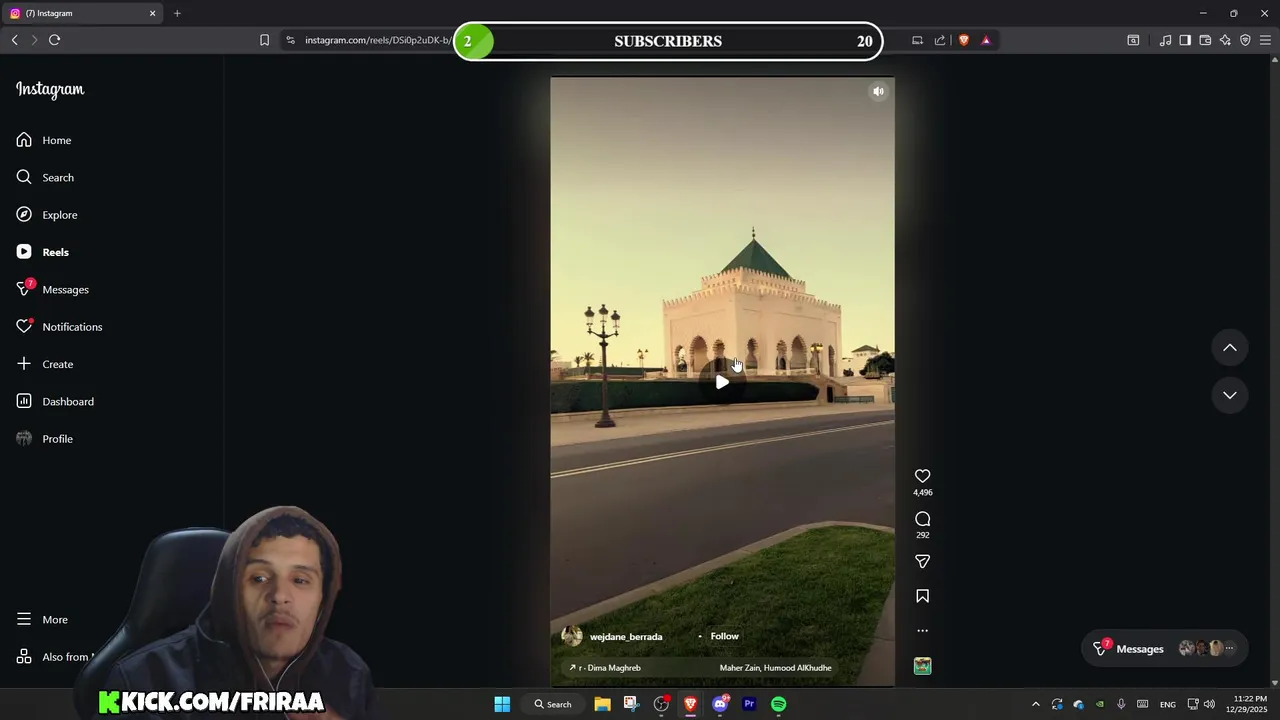
Task: Open Spotify from taskbar
Action: [x=778, y=704]
